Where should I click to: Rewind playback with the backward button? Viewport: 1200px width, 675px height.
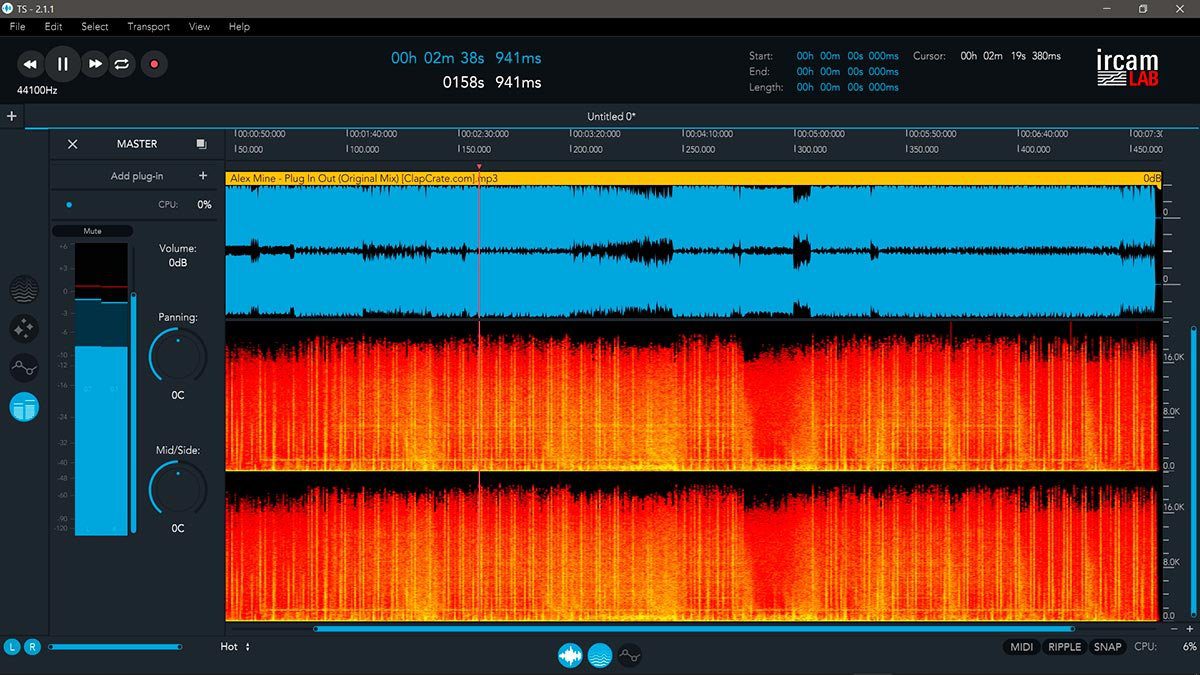click(x=30, y=64)
